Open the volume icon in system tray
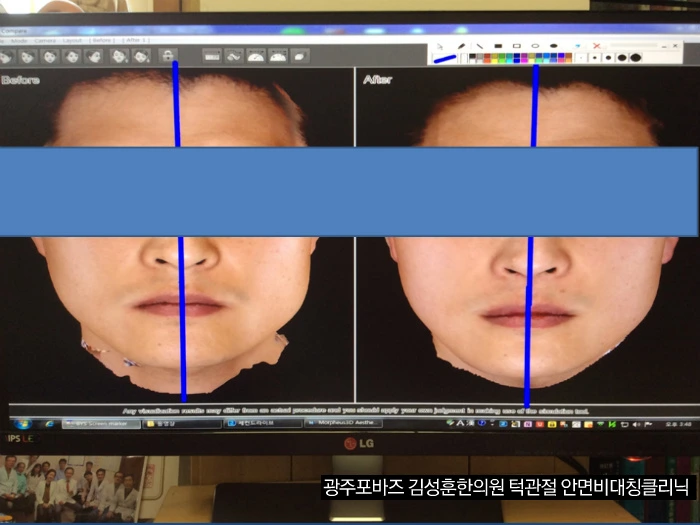The height and width of the screenshot is (525, 700). click(636, 424)
